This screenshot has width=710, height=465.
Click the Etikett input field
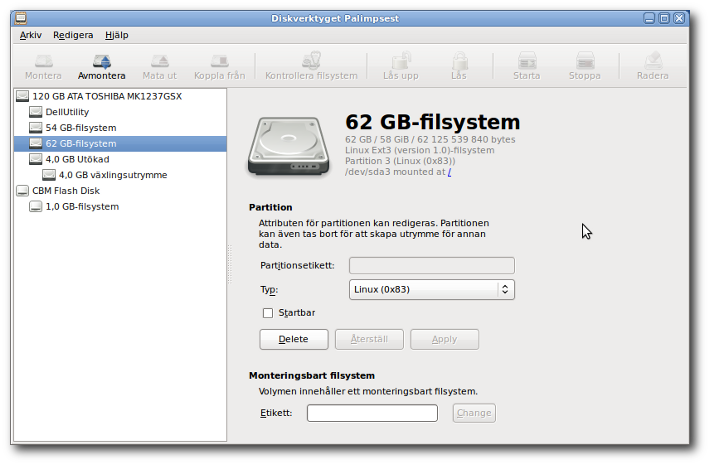click(x=372, y=413)
